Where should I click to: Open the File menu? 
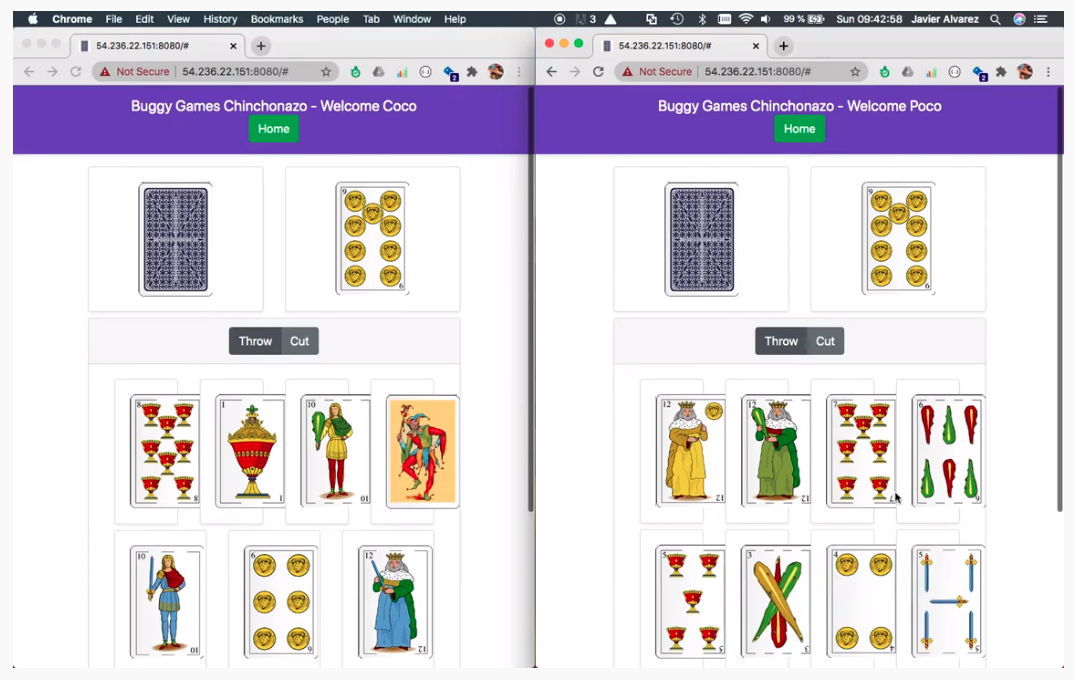[x=114, y=19]
